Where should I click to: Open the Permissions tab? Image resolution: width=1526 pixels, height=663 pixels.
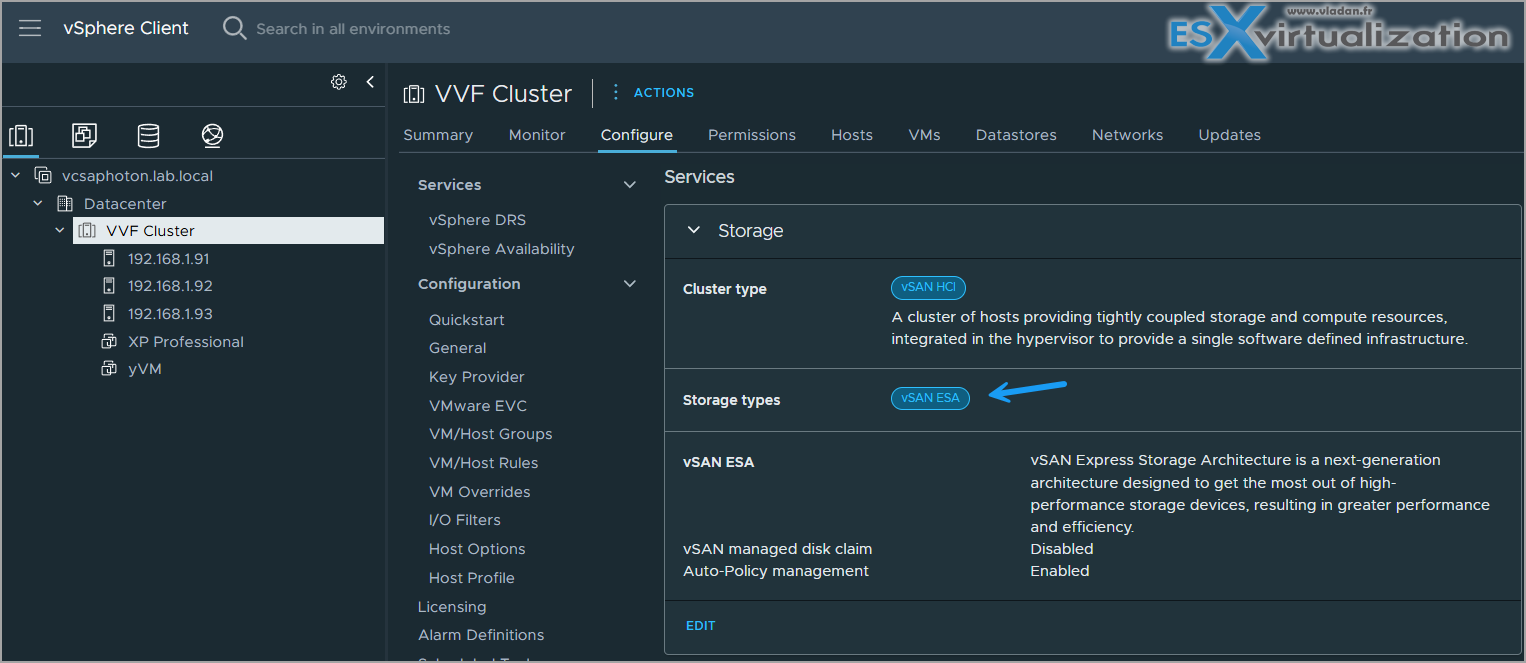(752, 135)
